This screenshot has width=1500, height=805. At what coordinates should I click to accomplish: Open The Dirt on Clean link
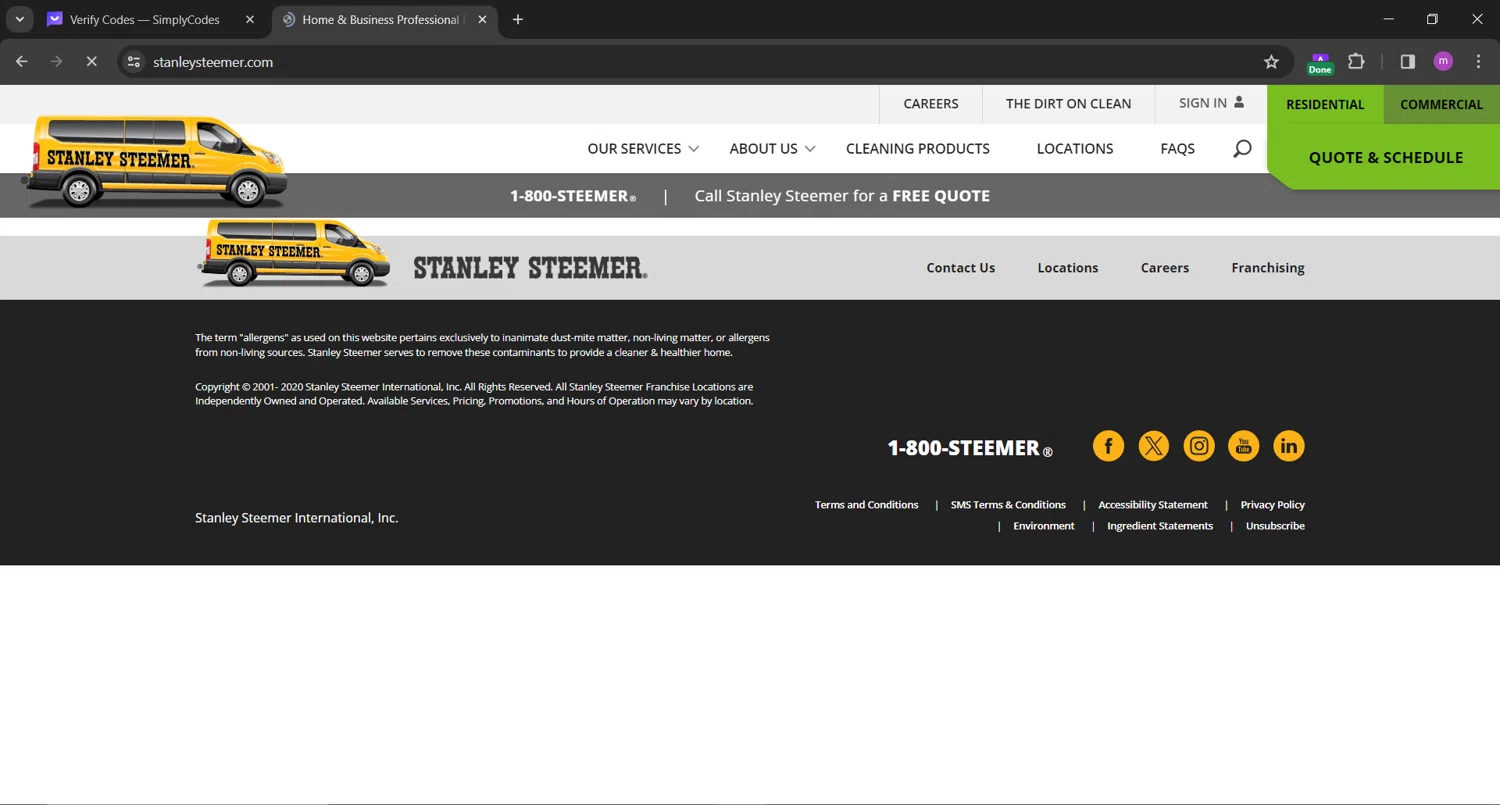pyautogui.click(x=1068, y=104)
